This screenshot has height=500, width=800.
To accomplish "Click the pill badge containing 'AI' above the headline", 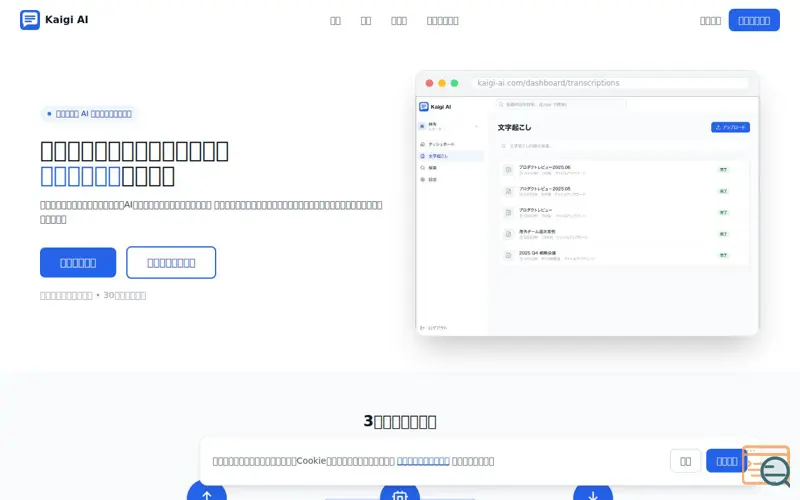I will (89, 114).
